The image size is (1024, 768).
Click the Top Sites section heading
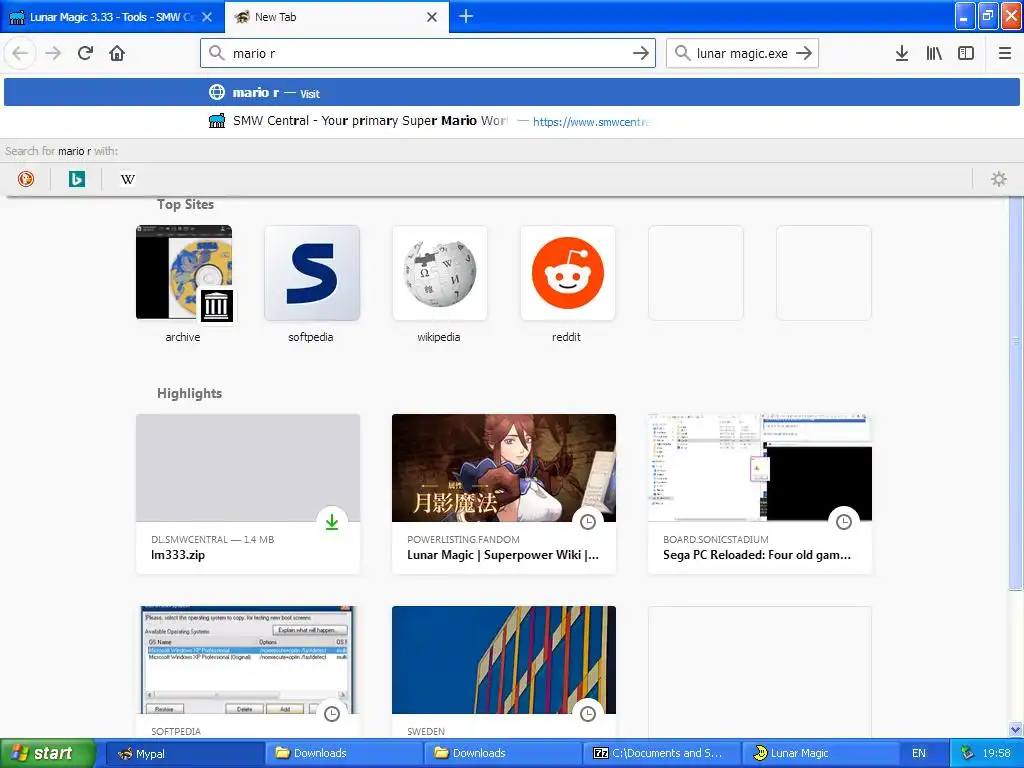185,204
